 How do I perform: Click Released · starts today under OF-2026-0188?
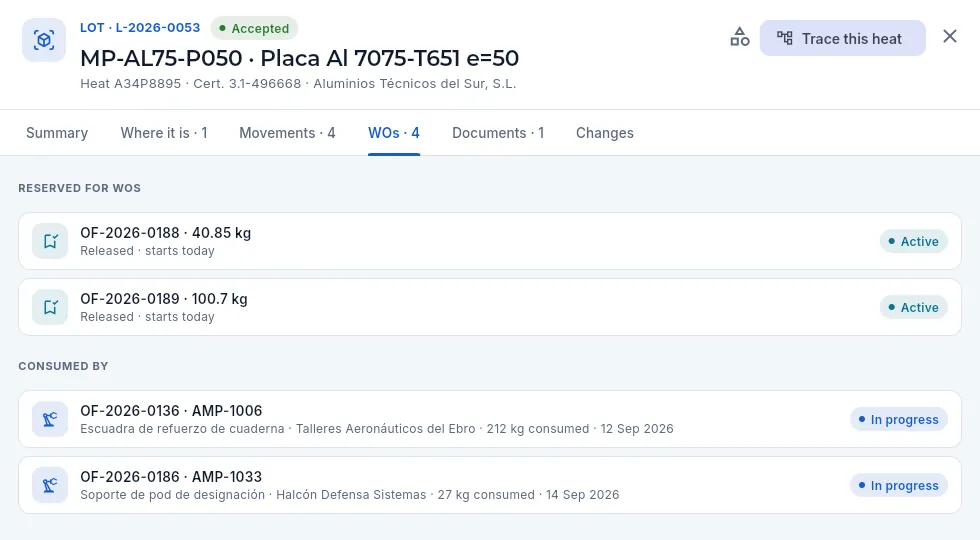pos(148,251)
